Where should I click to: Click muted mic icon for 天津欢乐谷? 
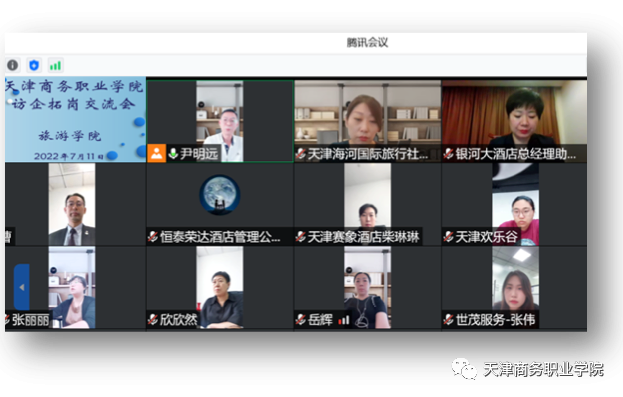tap(448, 237)
